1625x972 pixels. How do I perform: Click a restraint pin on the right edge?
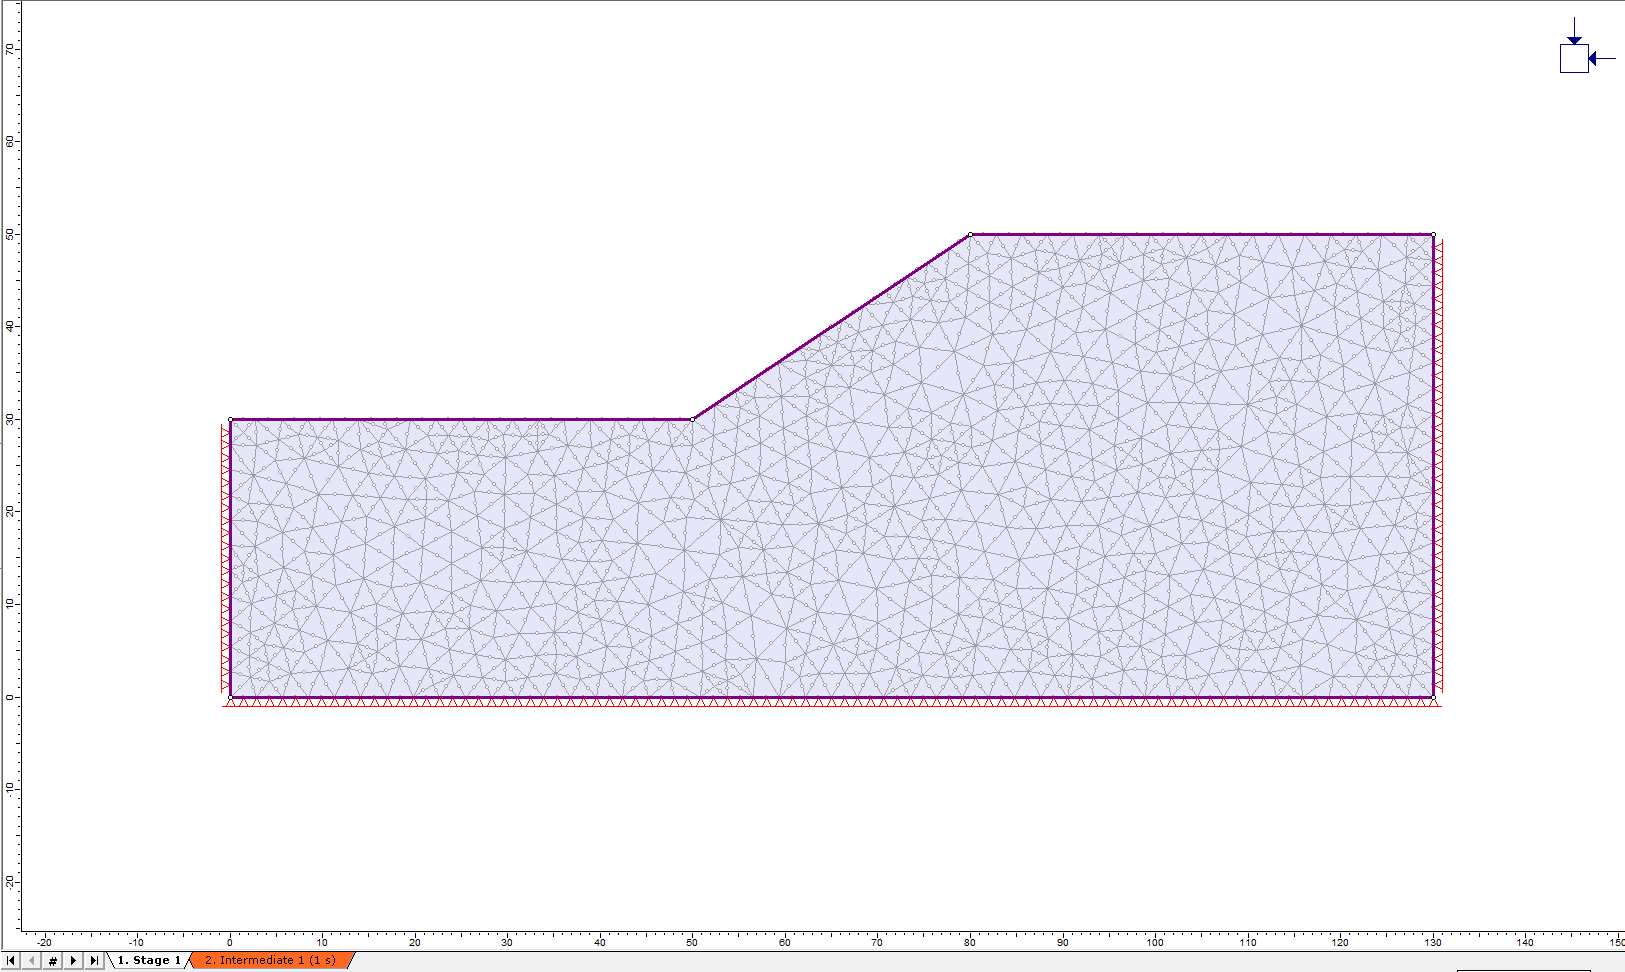point(1440,450)
